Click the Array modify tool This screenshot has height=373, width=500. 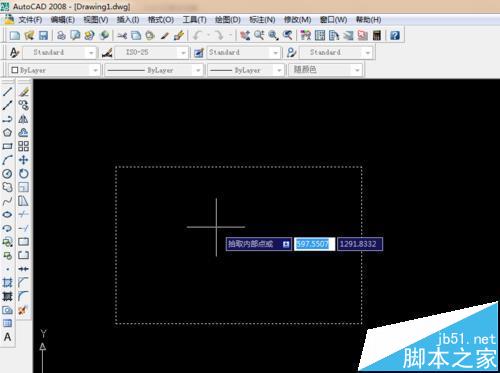pyautogui.click(x=23, y=146)
